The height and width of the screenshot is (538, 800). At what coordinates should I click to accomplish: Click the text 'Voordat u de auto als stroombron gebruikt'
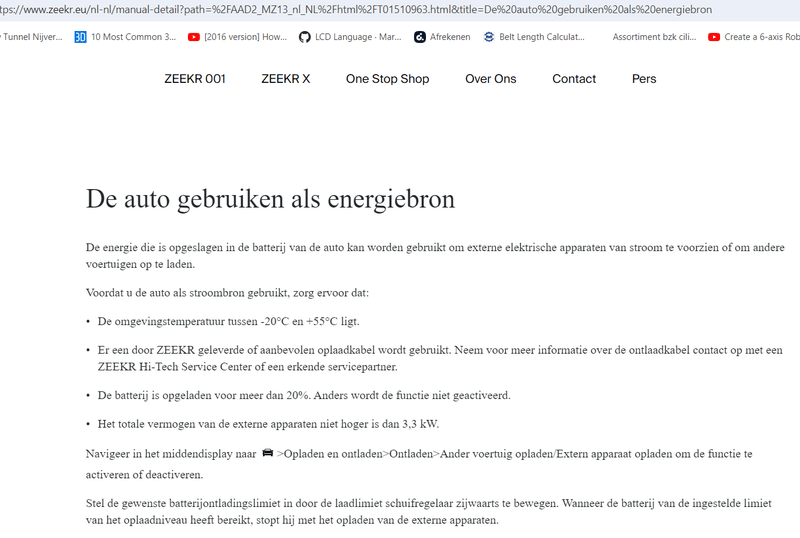(x=186, y=292)
